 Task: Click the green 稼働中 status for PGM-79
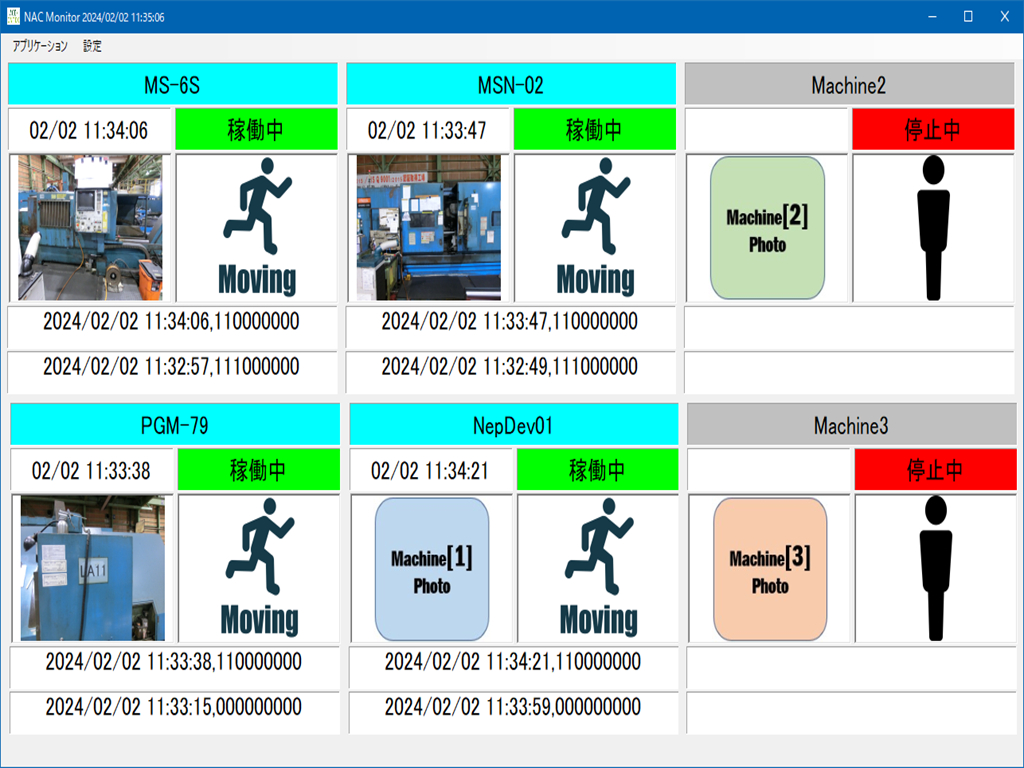[259, 470]
